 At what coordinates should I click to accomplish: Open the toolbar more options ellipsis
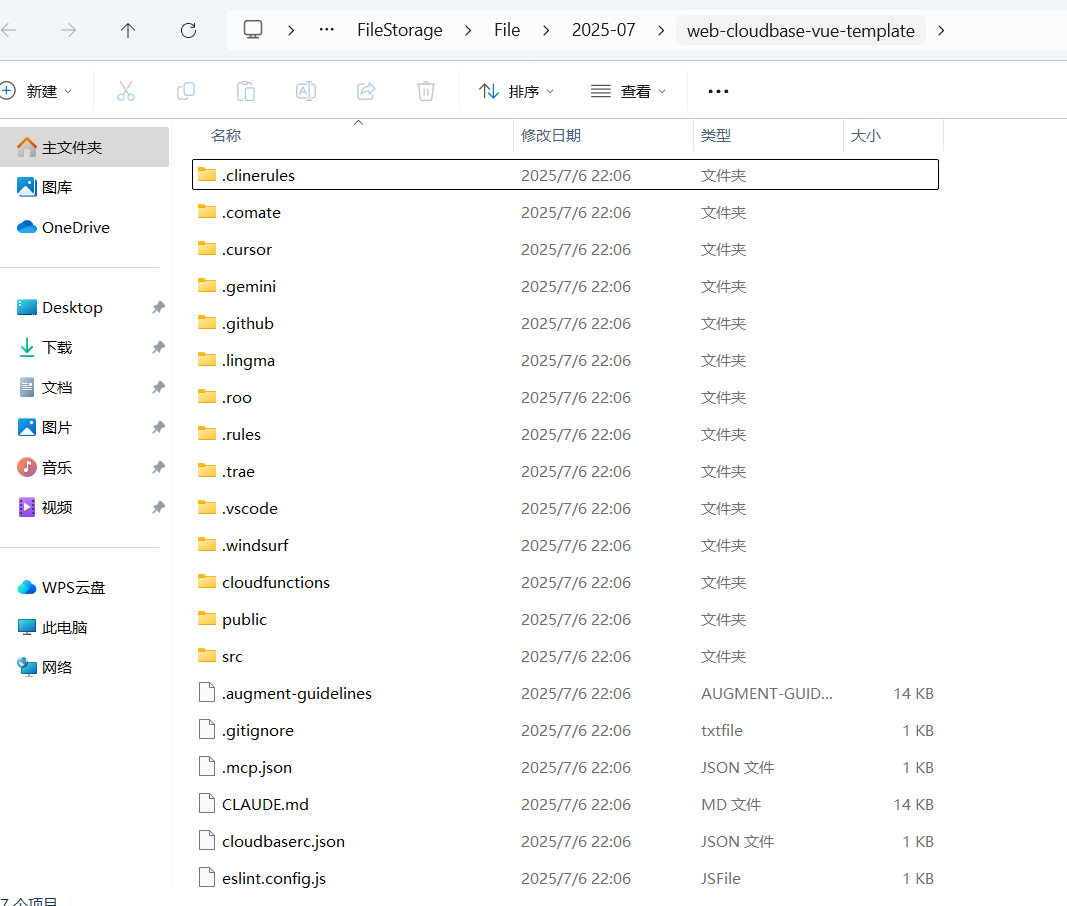(x=719, y=91)
